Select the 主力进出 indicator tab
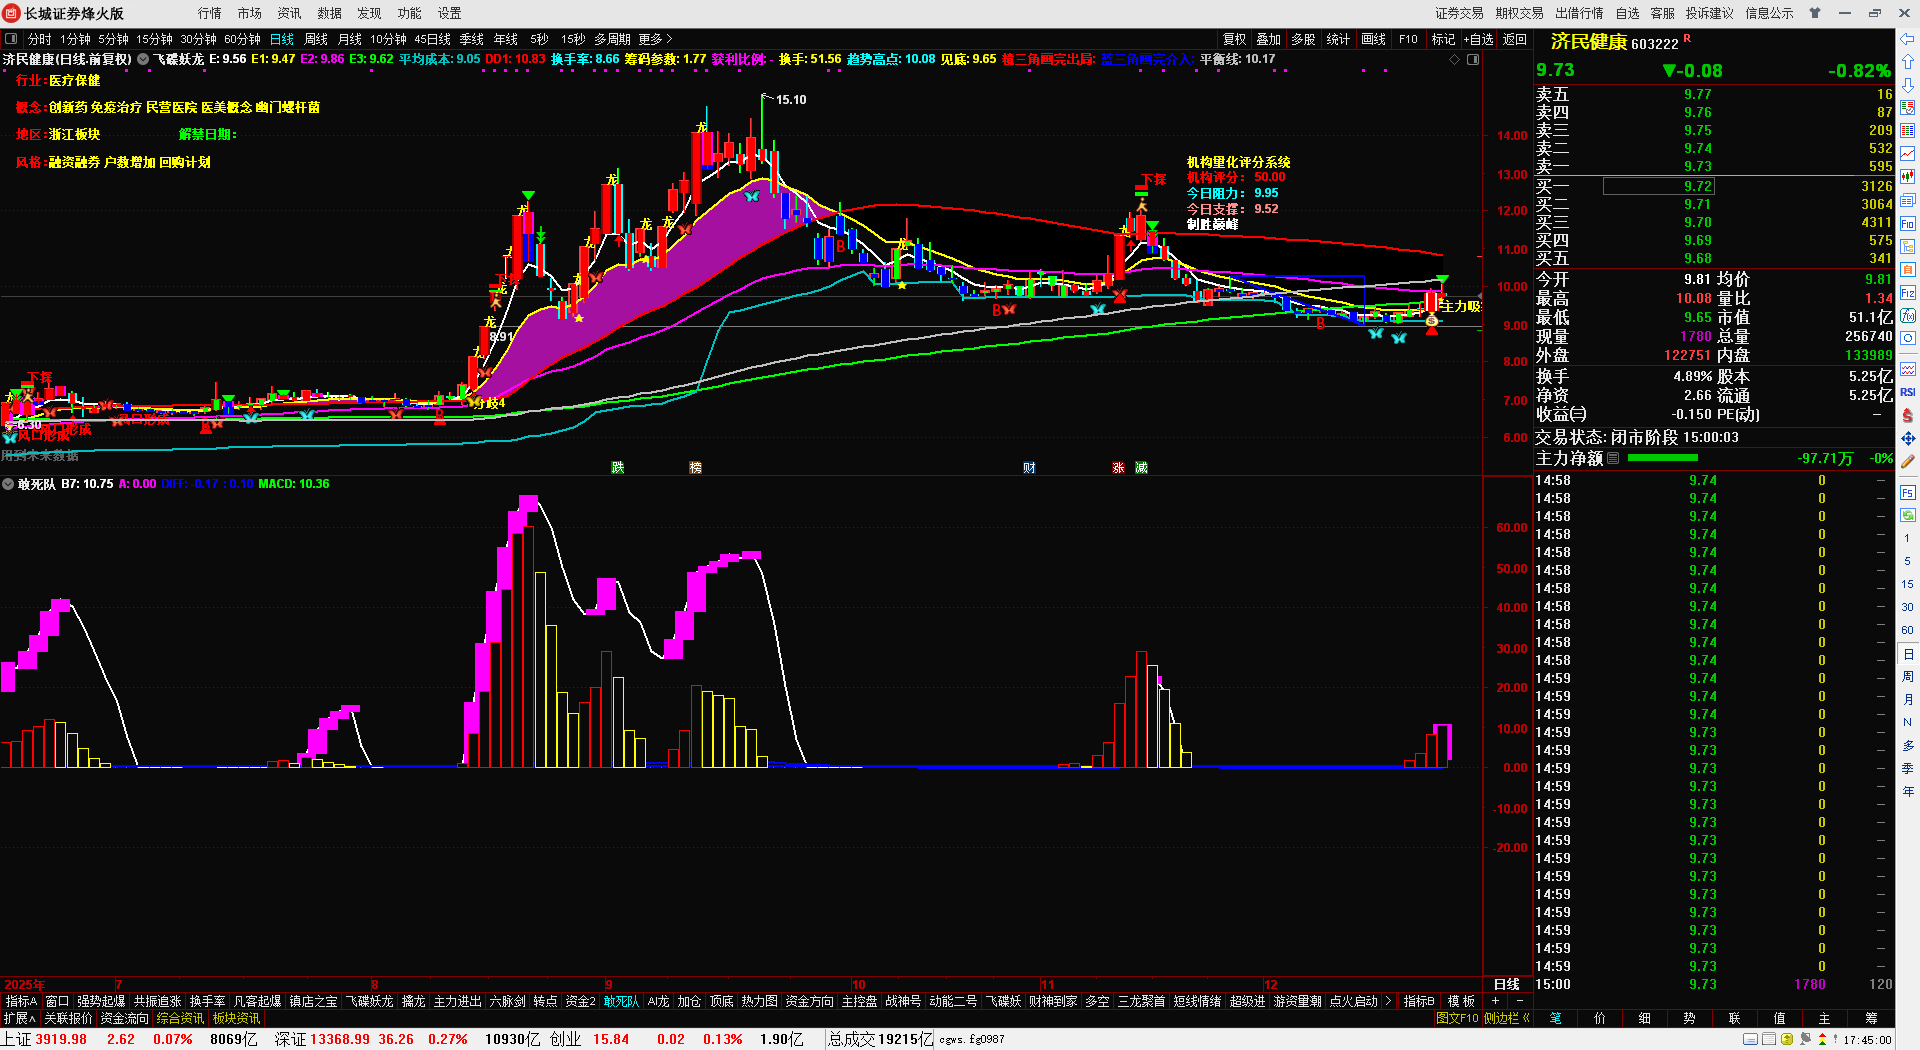Screen dimensions: 1920x1050 tap(458, 1001)
